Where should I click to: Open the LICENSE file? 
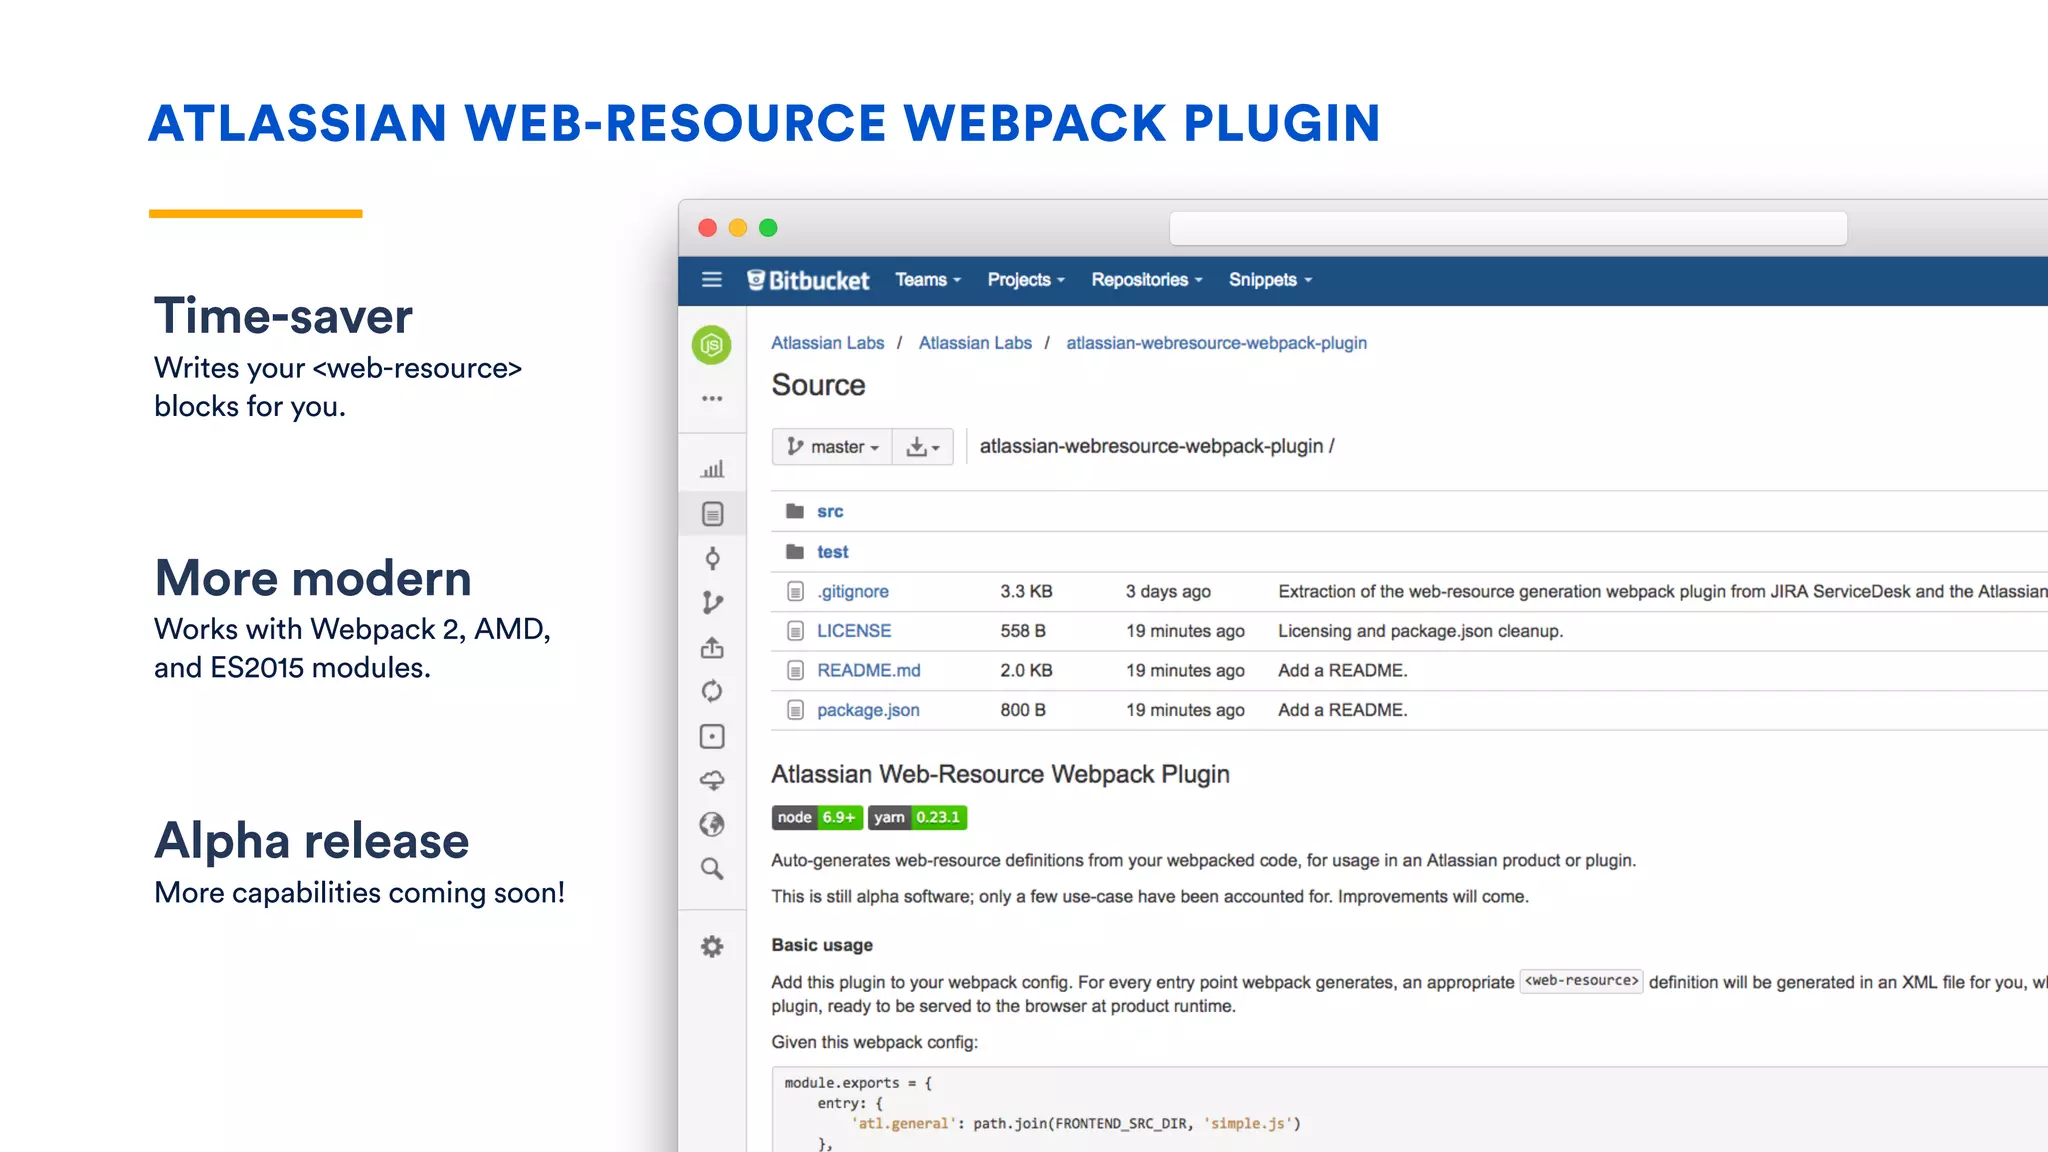853,631
